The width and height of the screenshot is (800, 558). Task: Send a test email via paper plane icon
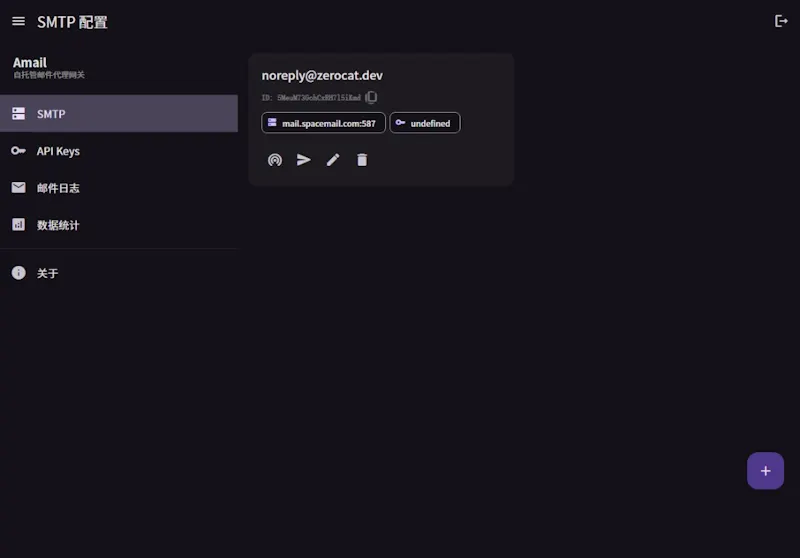(x=304, y=160)
